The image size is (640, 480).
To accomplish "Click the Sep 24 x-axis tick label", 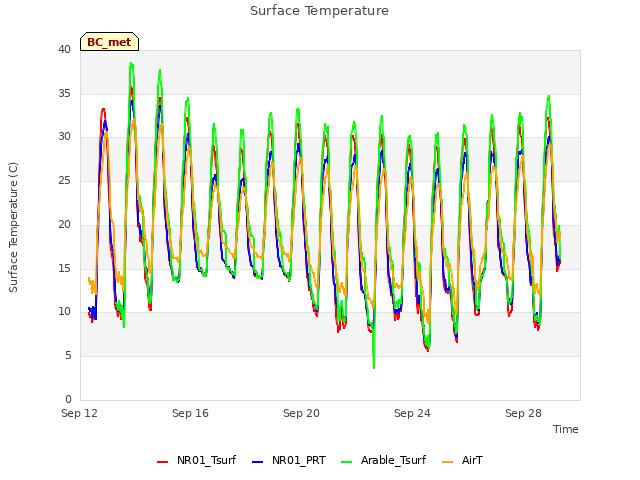I will point(412,413).
